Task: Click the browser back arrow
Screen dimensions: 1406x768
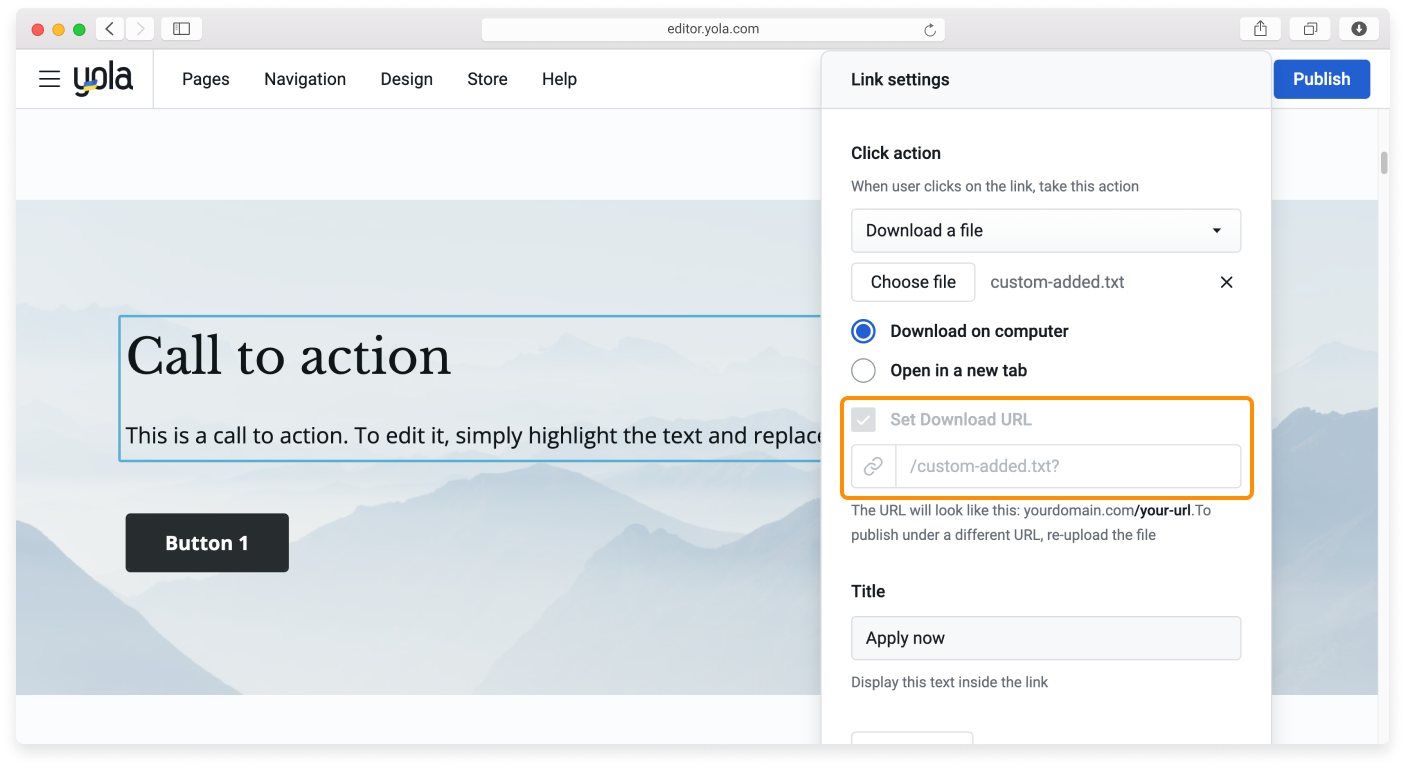Action: tap(110, 29)
